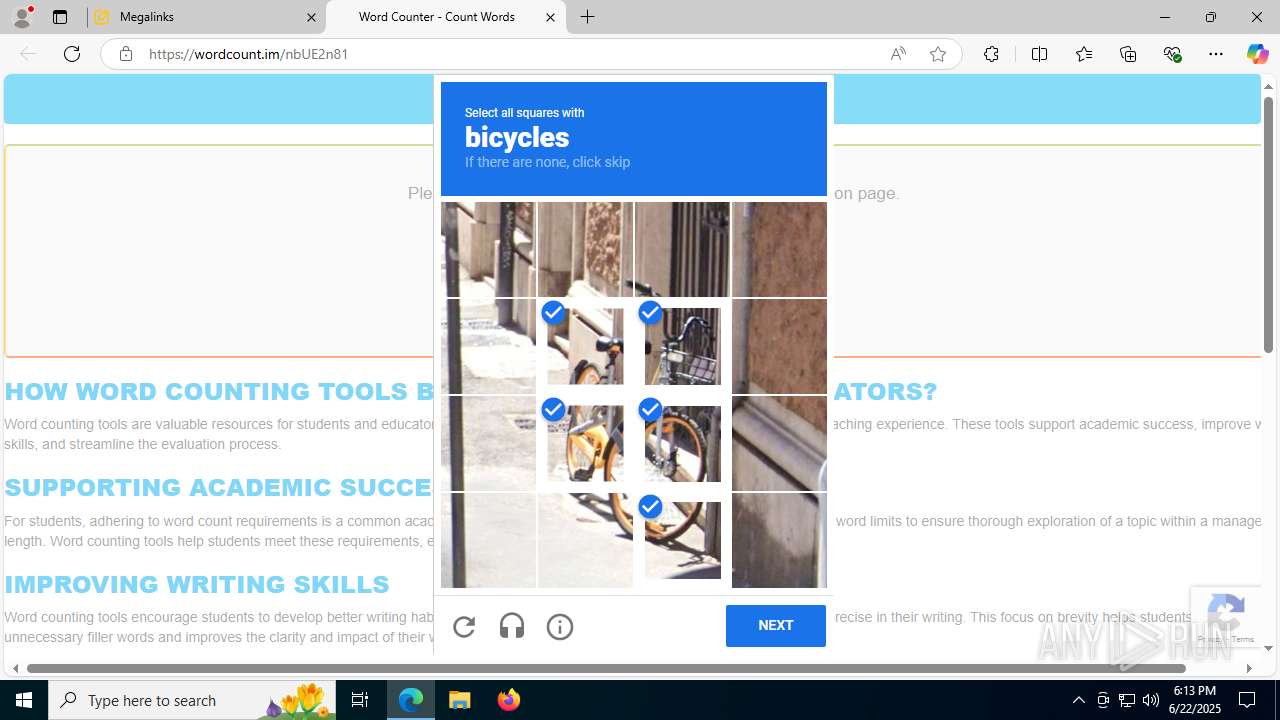Image resolution: width=1280 pixels, height=720 pixels.
Task: Open Browser essentials
Action: (1172, 54)
